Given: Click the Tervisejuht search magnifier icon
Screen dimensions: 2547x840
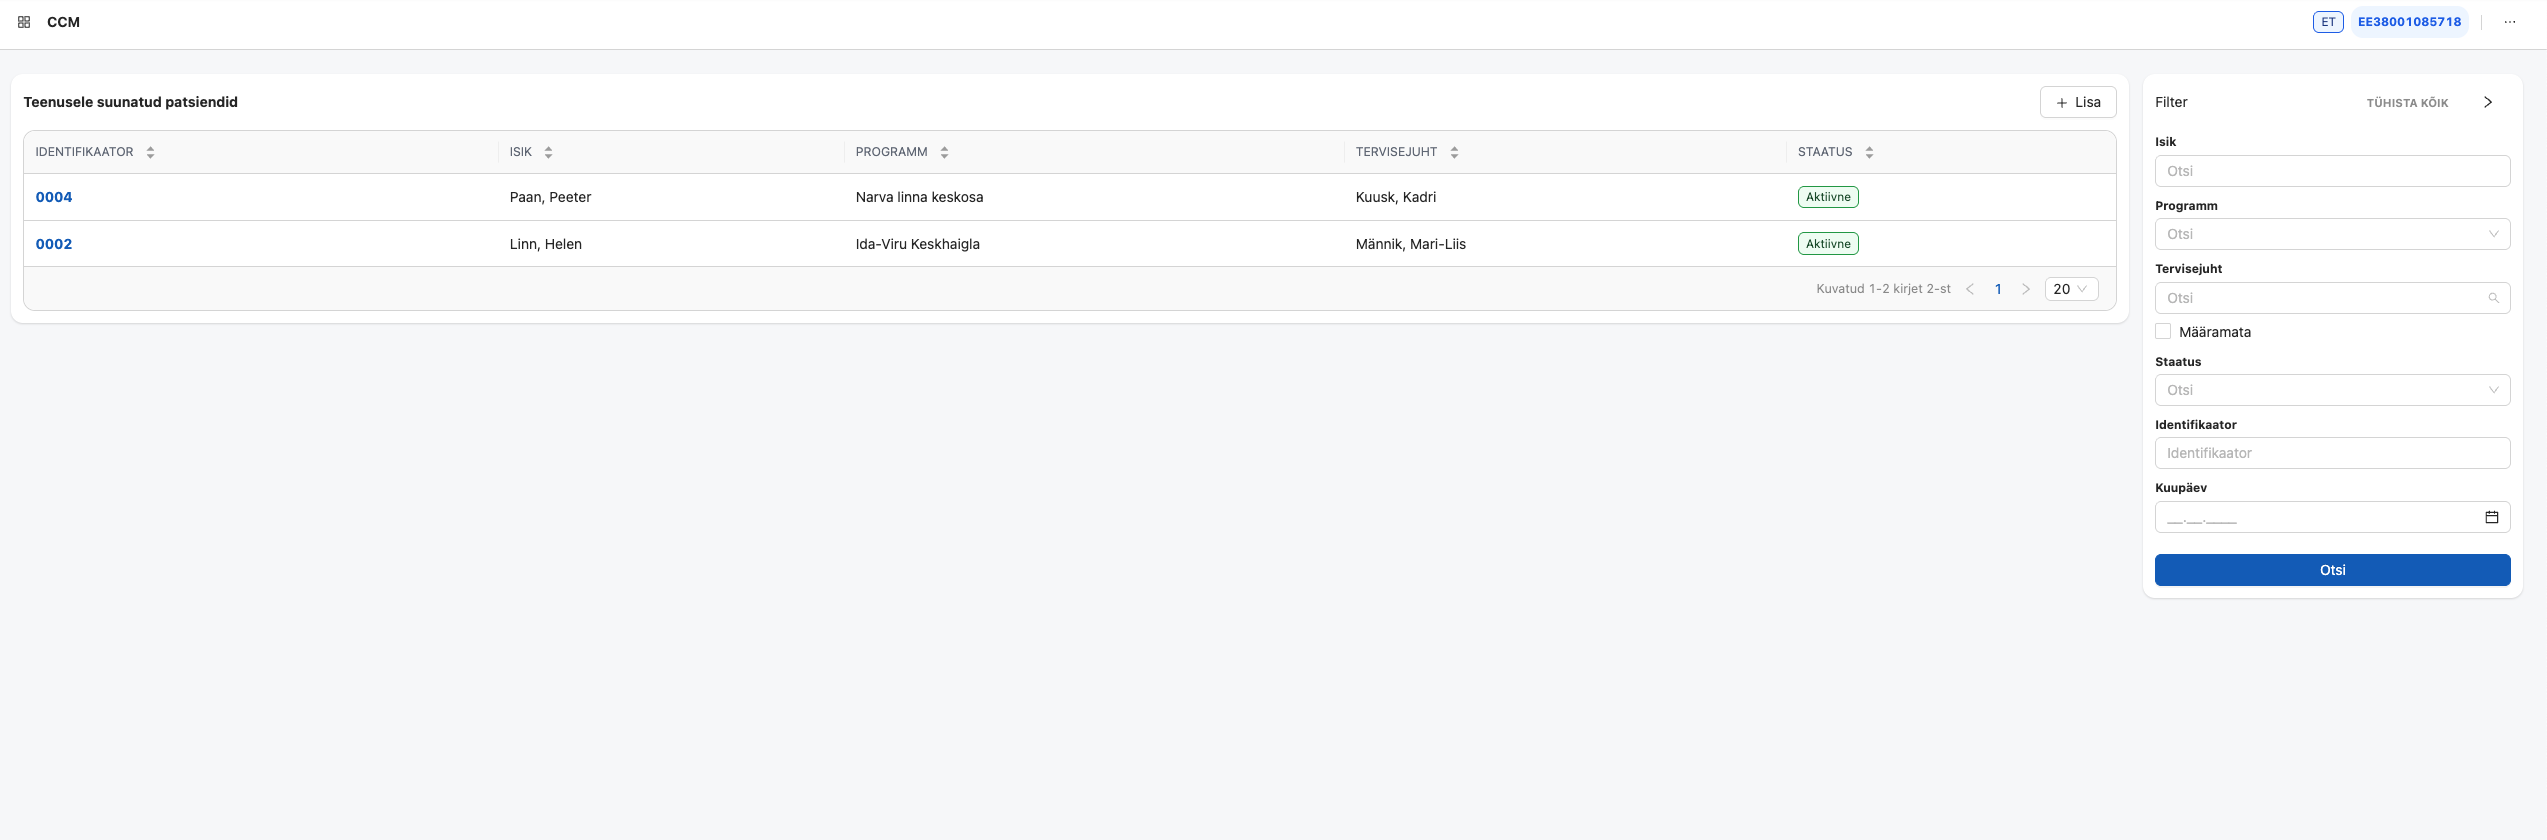Looking at the screenshot, I should (2493, 298).
